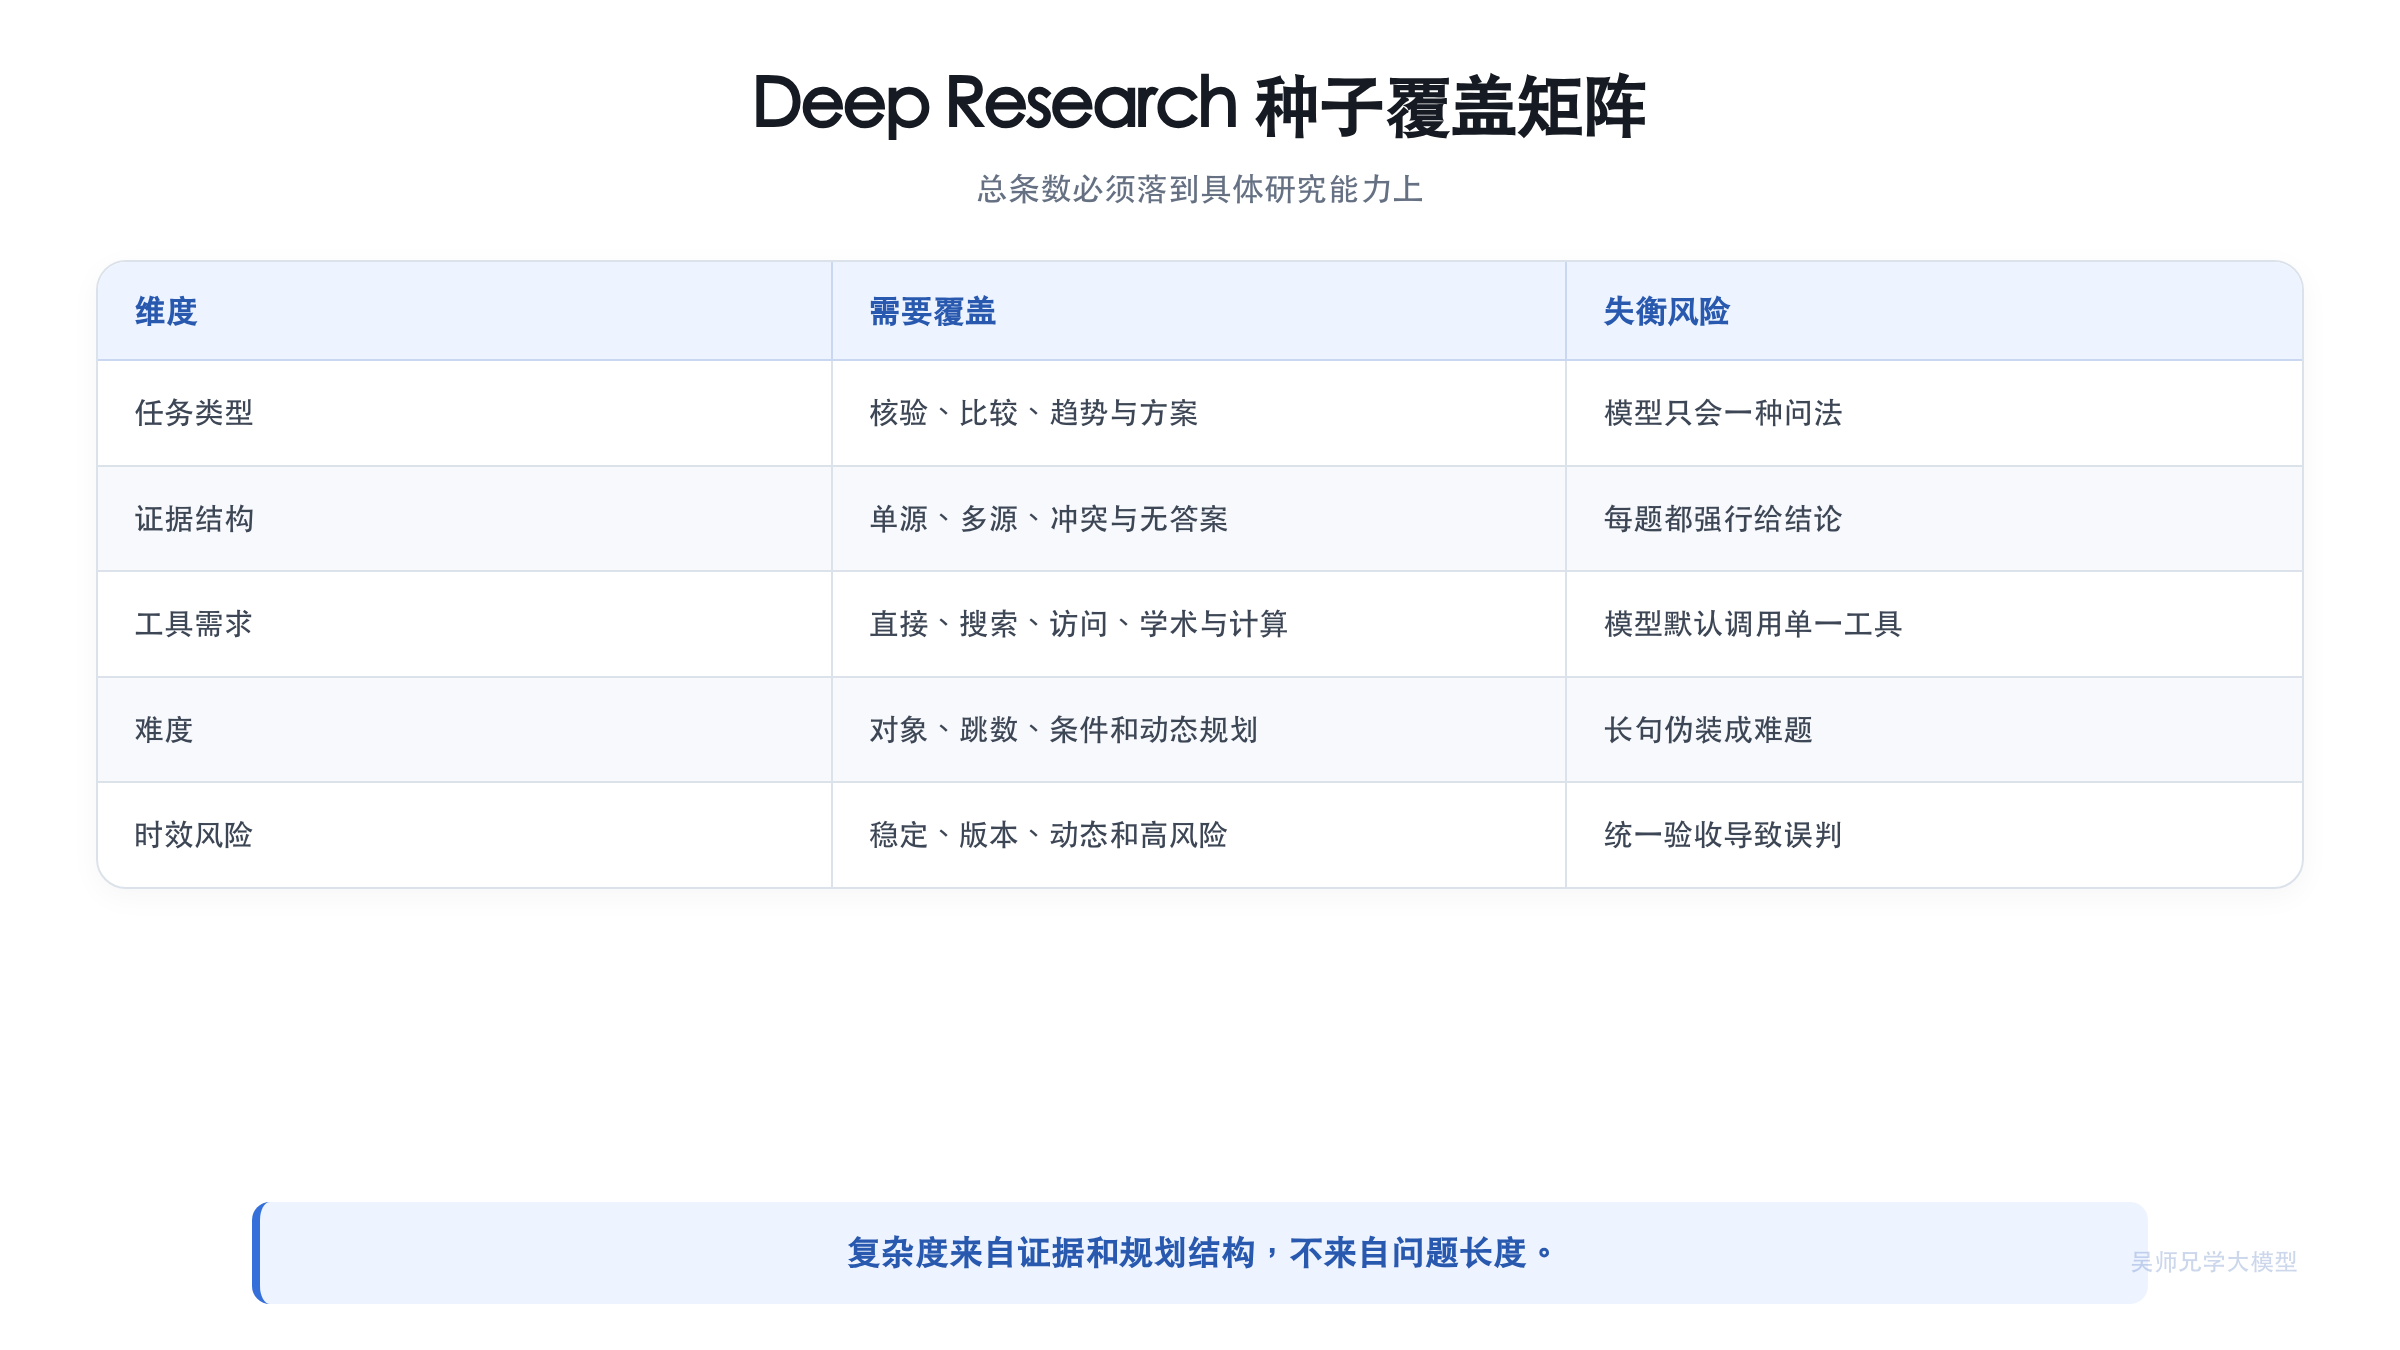Select the cell "长句伪装成难题"

pos(1934,730)
